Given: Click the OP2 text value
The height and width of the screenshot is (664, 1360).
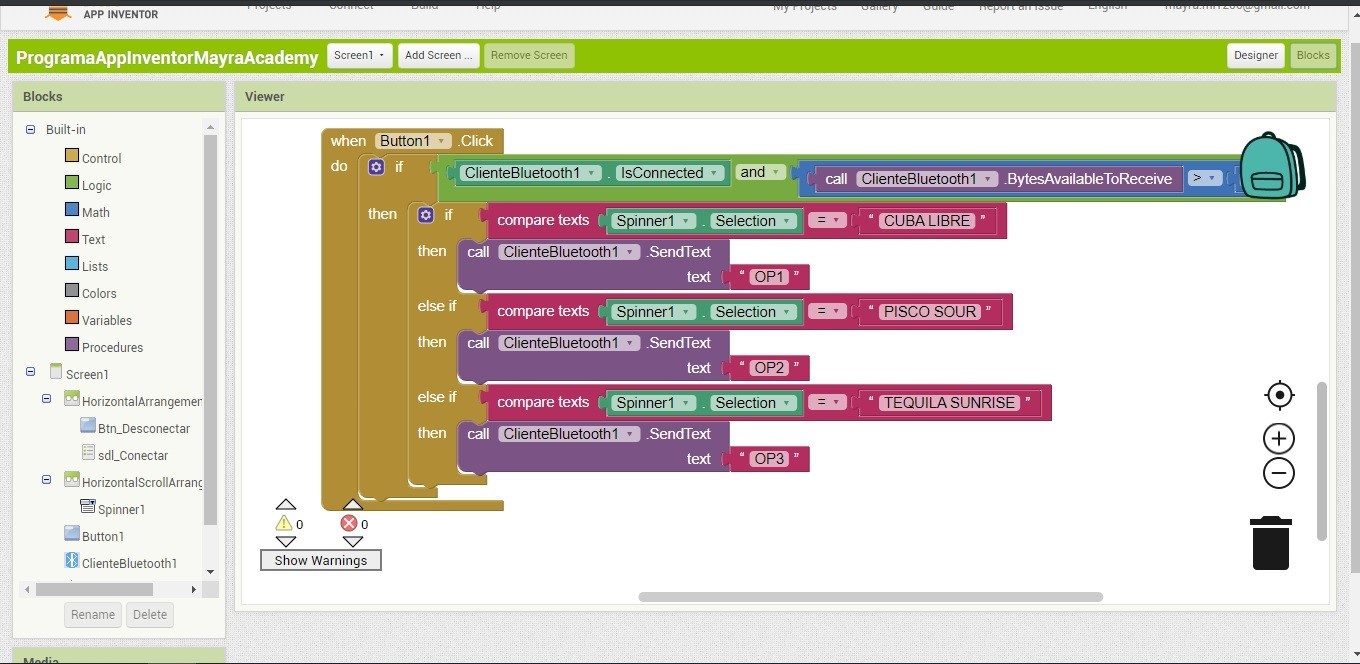Looking at the screenshot, I should click(769, 368).
